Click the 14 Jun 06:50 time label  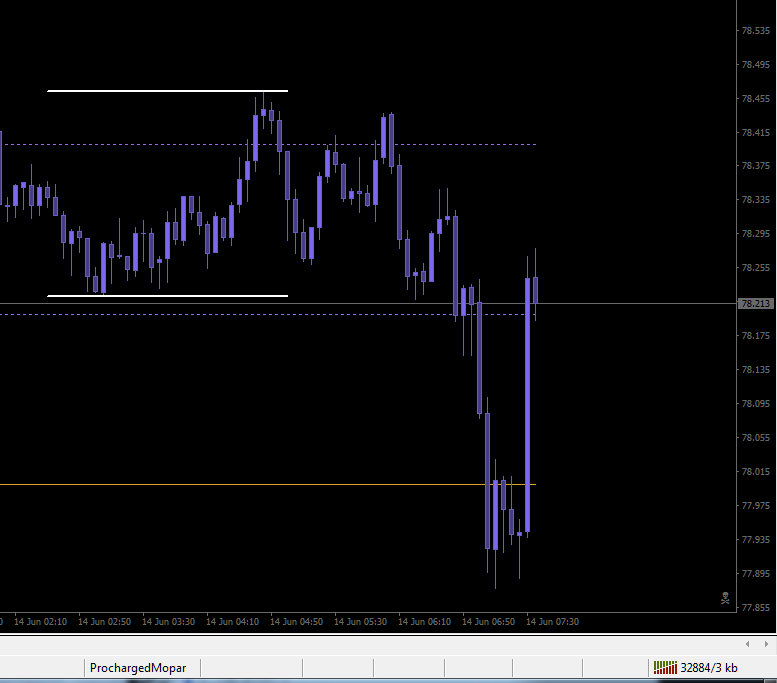pyautogui.click(x=489, y=622)
